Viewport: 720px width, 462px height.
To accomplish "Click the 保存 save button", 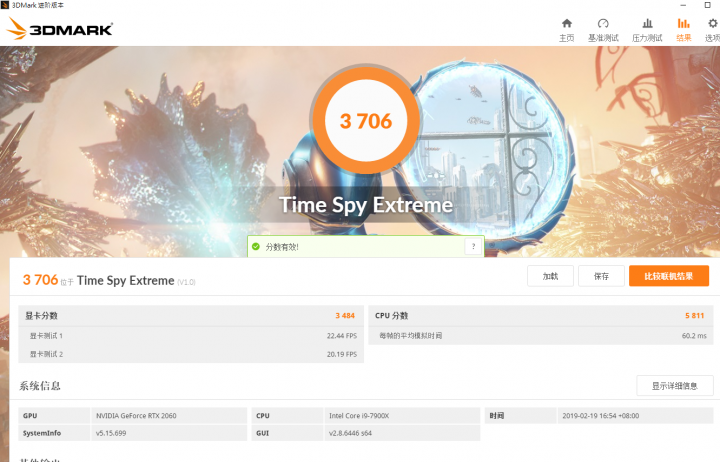I will (601, 276).
